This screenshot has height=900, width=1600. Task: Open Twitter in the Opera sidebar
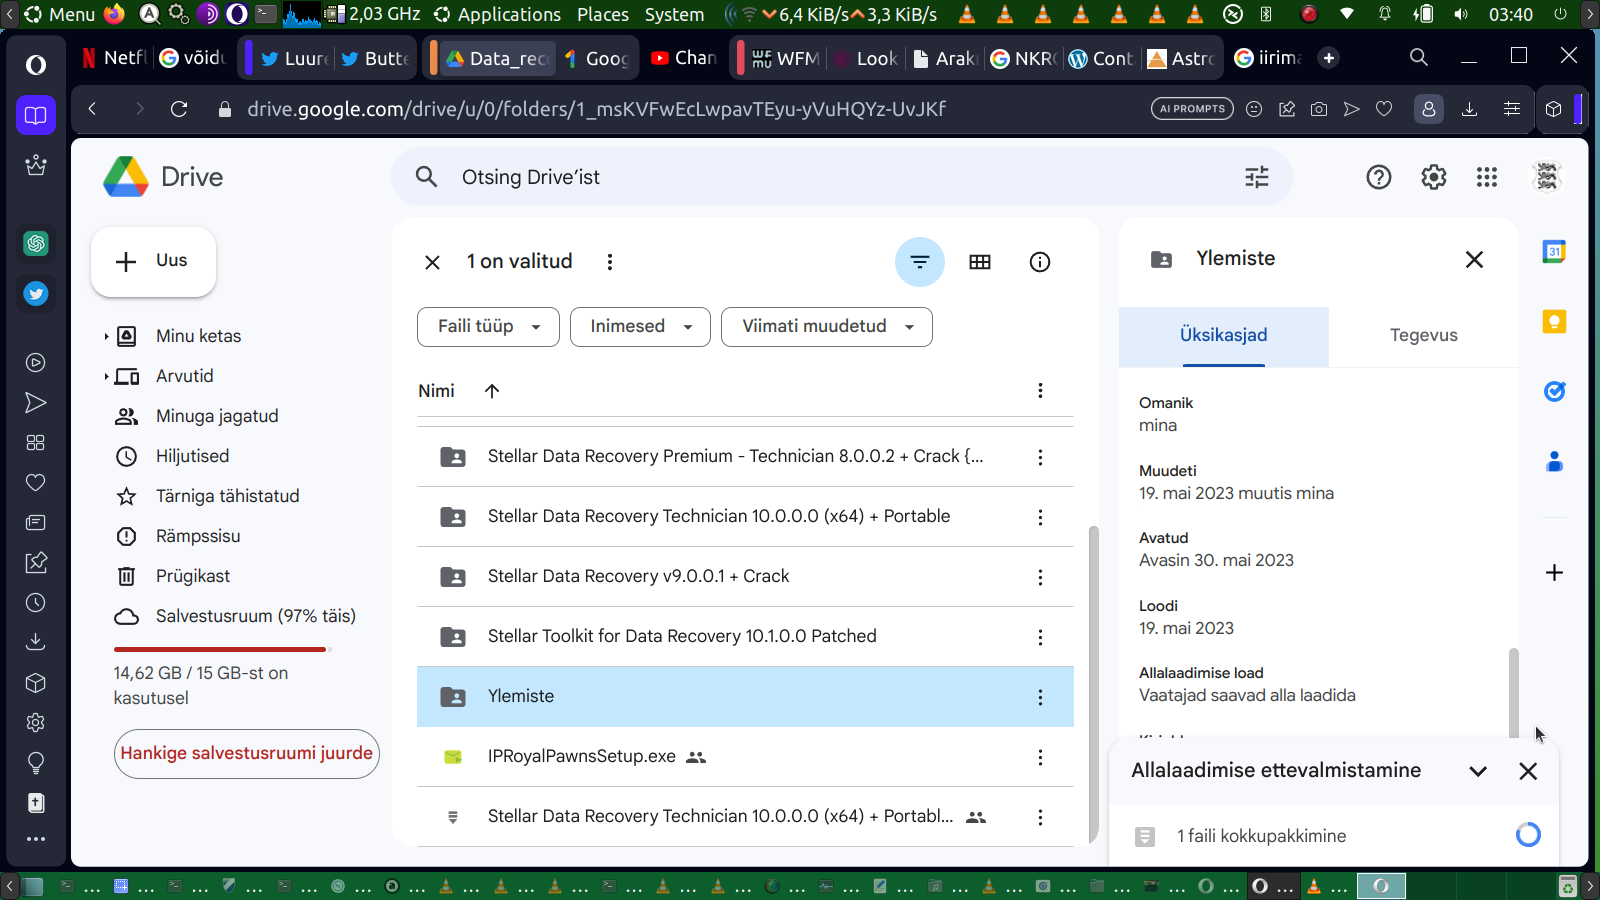[36, 293]
